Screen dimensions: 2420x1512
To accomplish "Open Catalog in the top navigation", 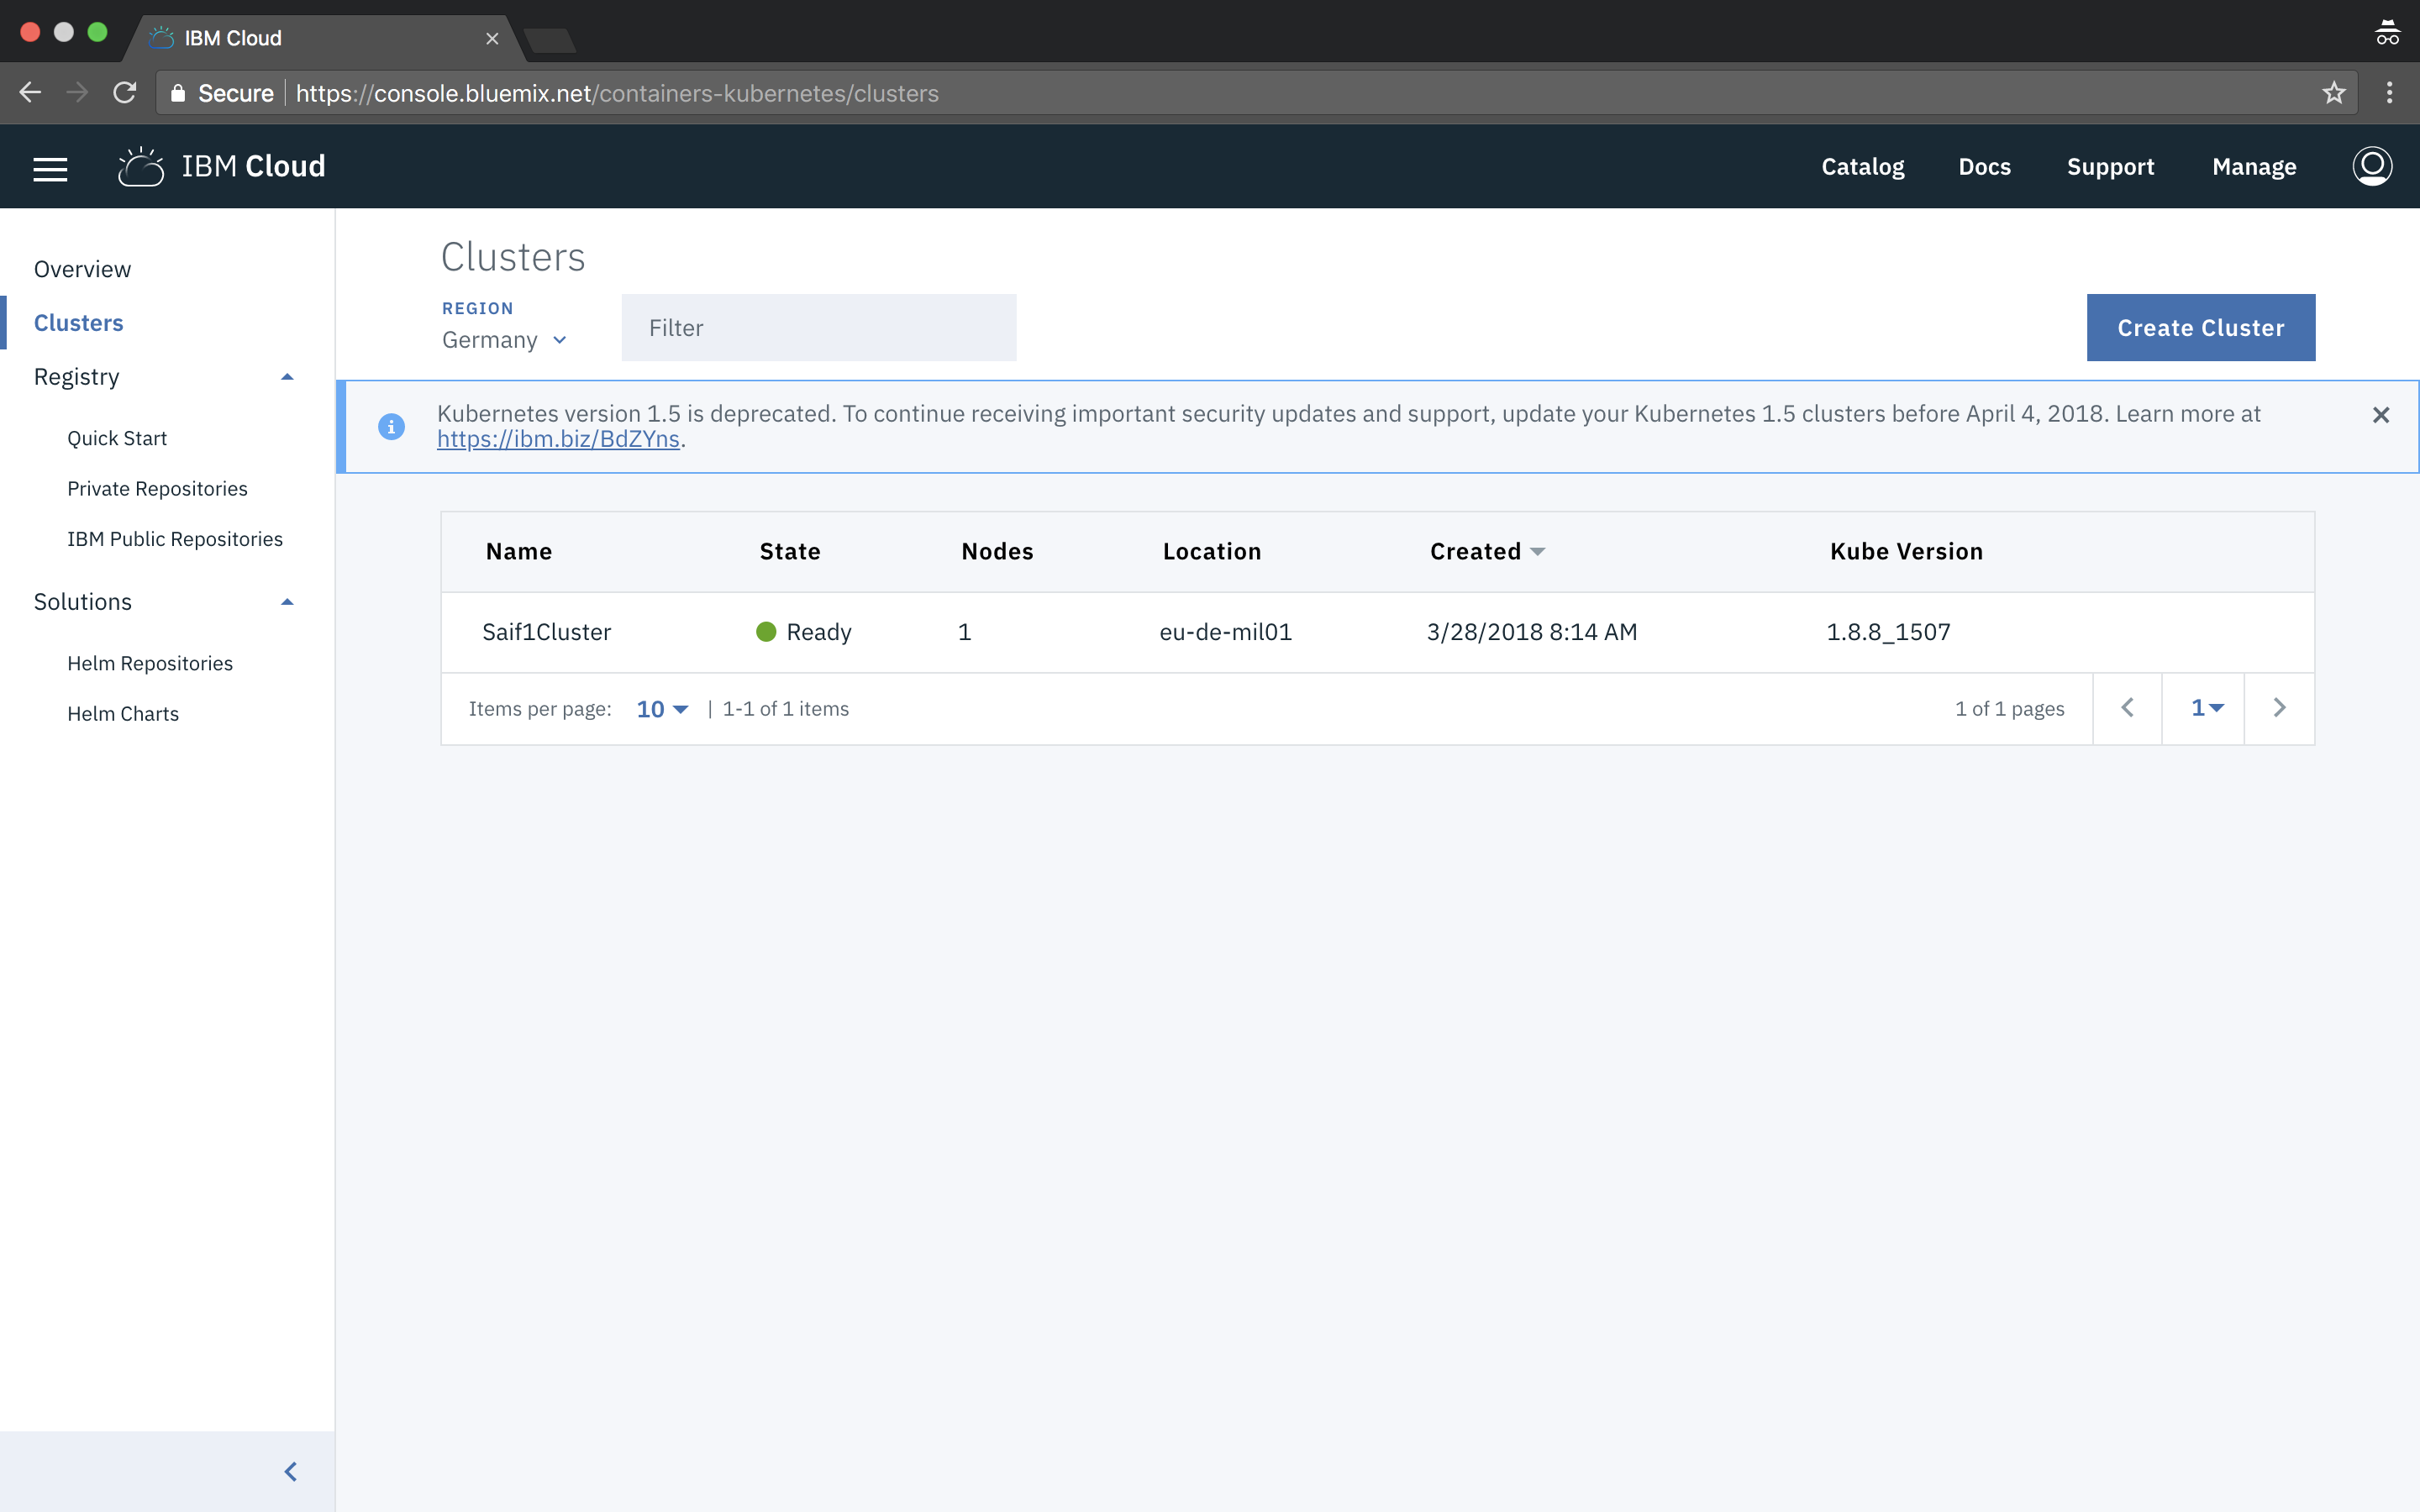I will 1862,167.
